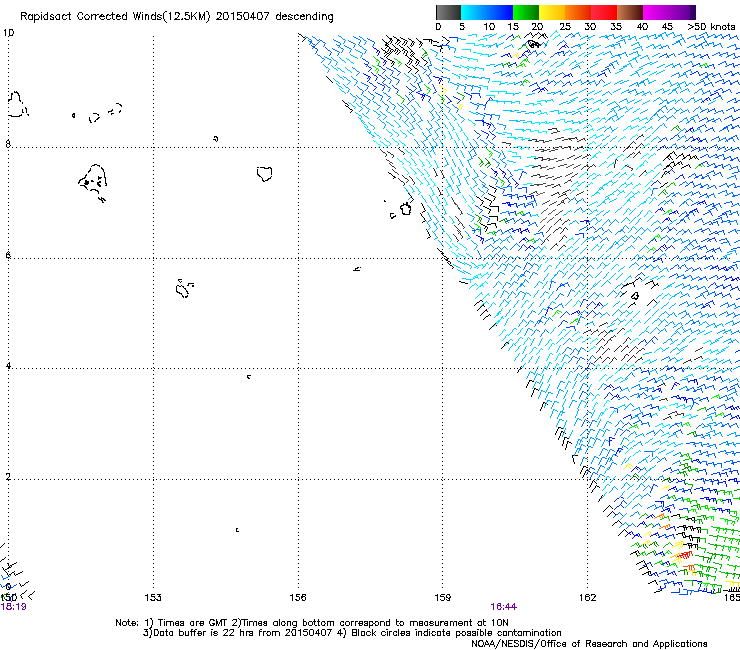Click legend tick label '25'
Screen dimensions: 740x650
tap(565, 27)
